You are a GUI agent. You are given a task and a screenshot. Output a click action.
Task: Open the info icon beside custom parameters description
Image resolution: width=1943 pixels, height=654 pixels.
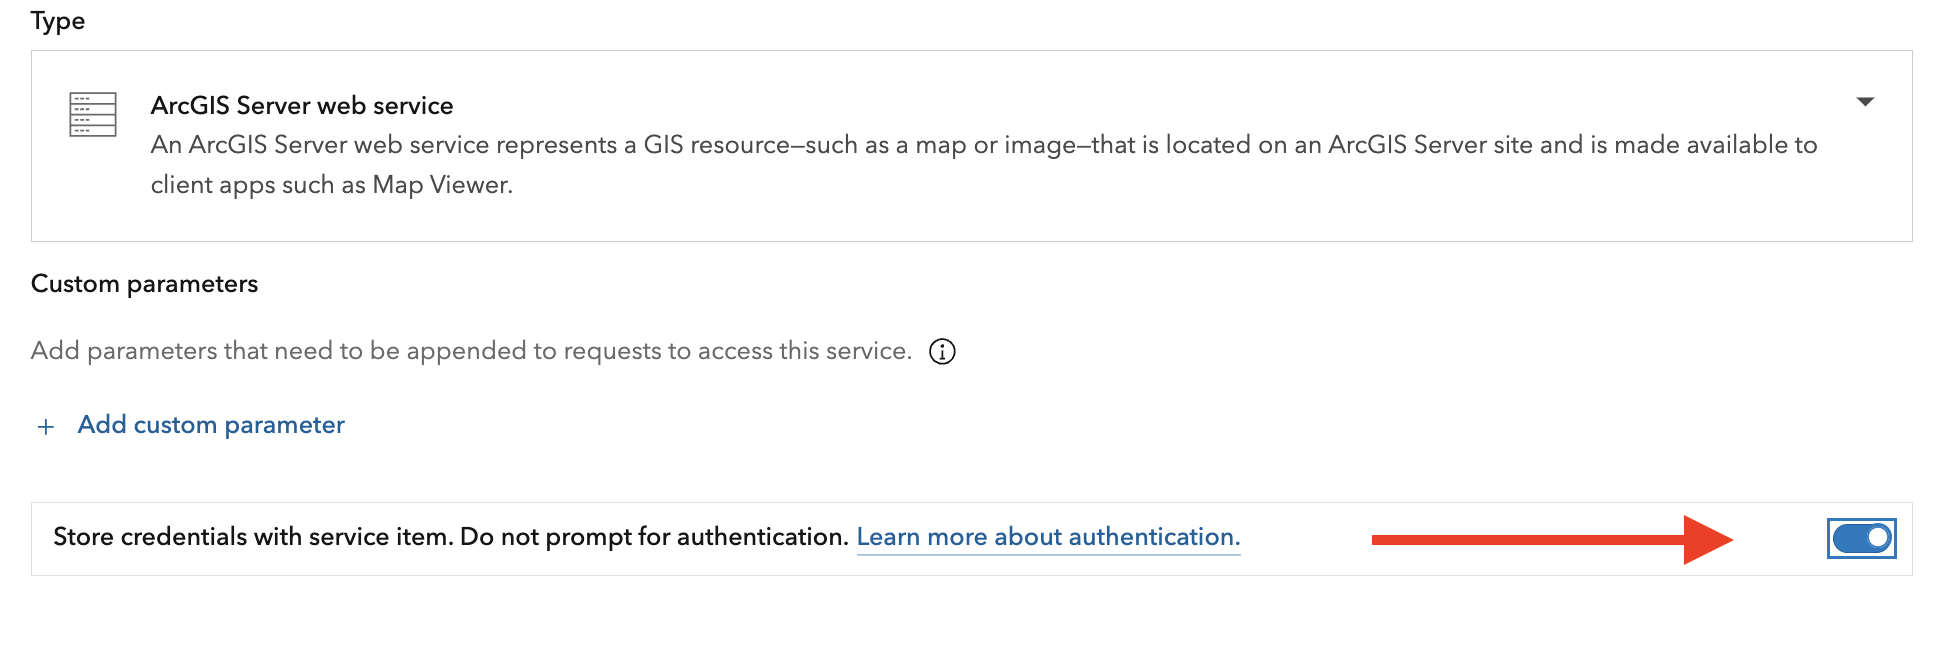(x=942, y=352)
